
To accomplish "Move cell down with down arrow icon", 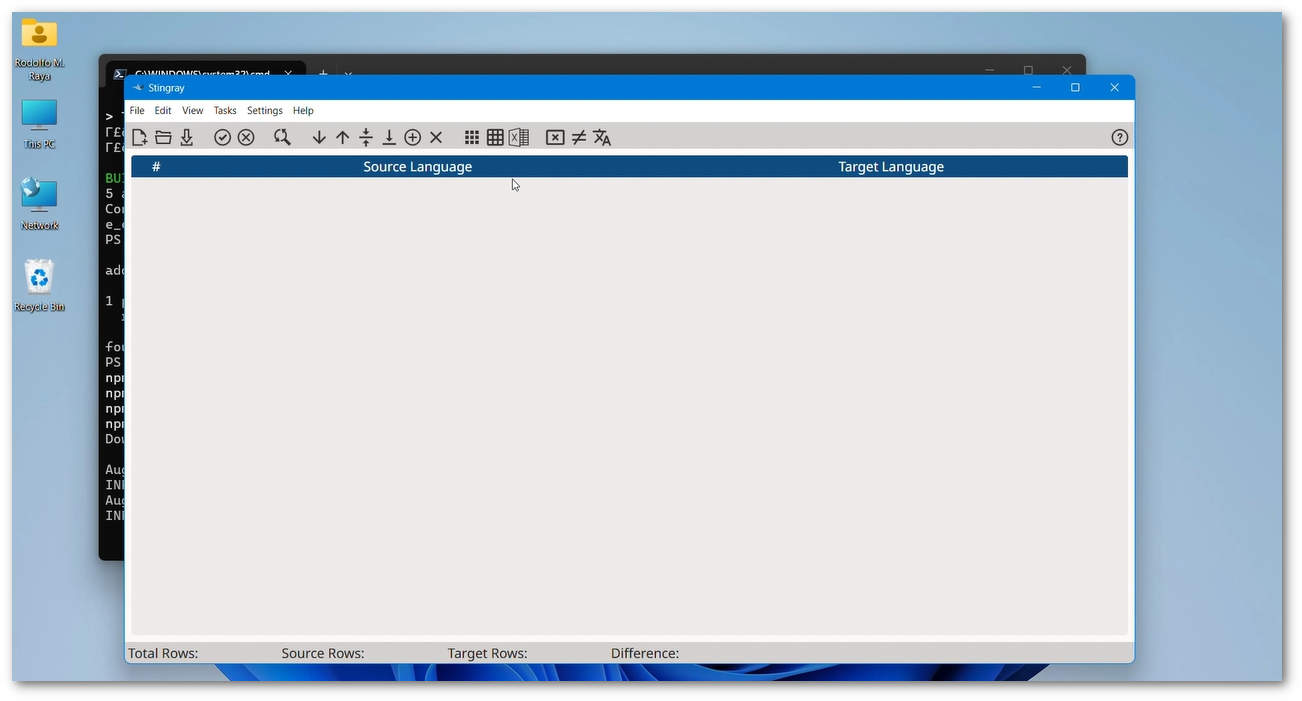I will click(x=319, y=138).
